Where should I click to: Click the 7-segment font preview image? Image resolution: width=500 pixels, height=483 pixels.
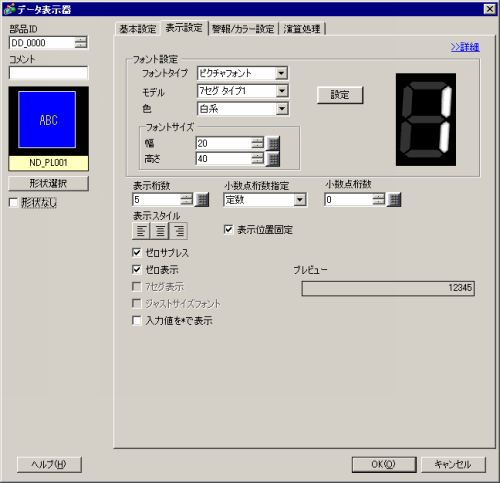(426, 119)
